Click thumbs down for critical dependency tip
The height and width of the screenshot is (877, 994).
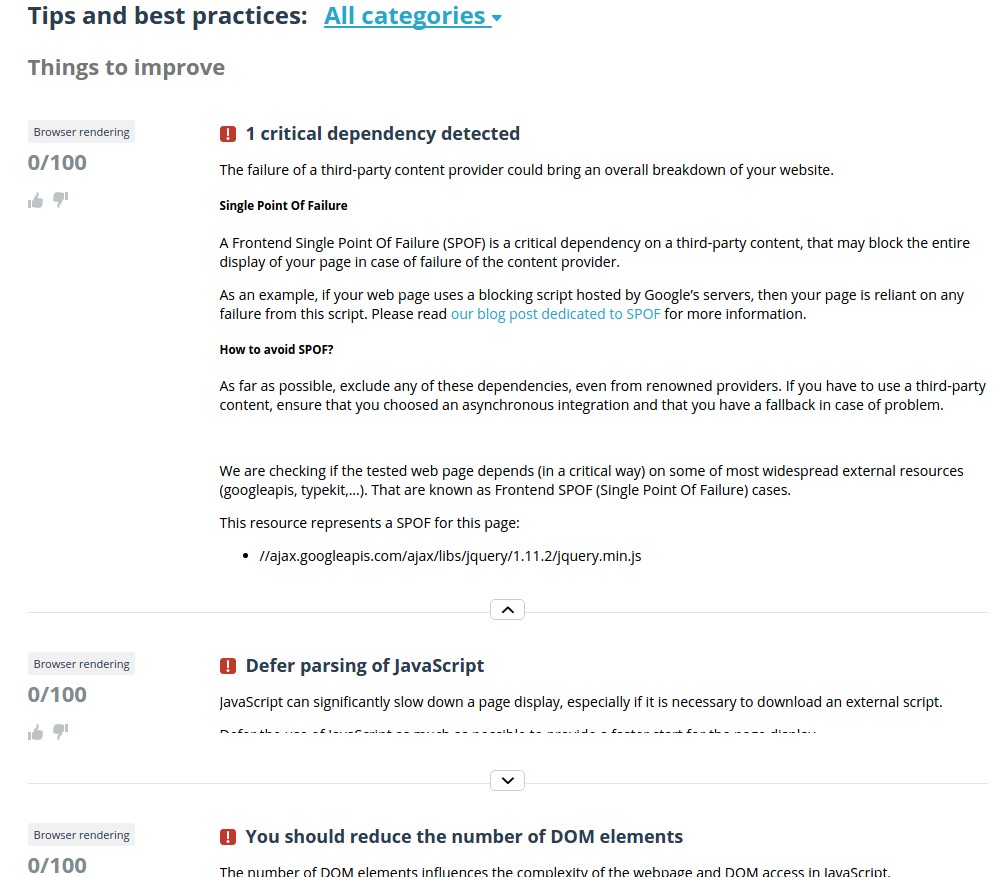tap(60, 199)
